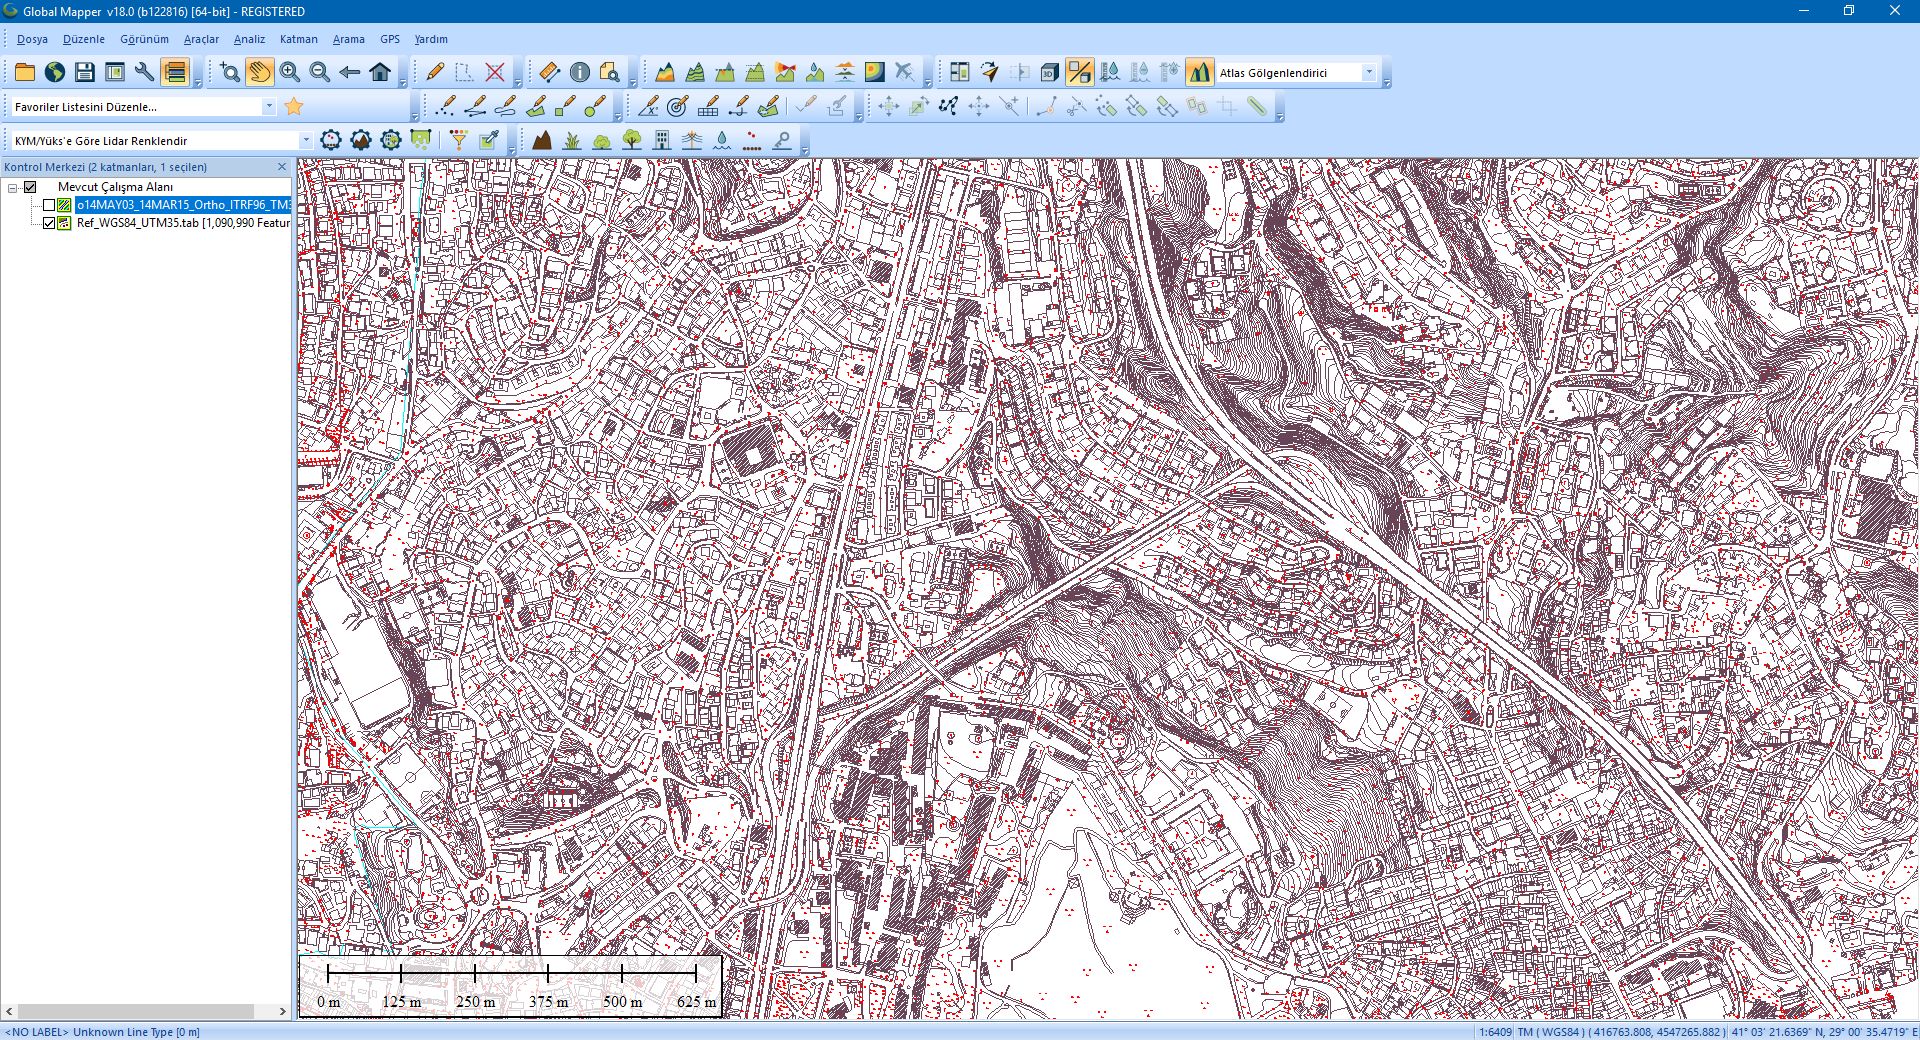Zoom in with the plus magnifier
The image size is (1920, 1040).
290,72
